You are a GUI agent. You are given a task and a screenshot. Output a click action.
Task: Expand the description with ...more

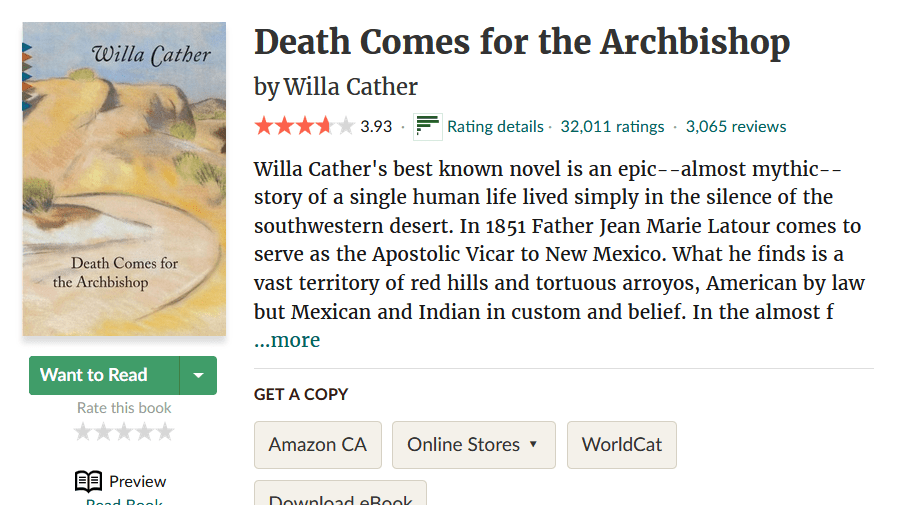pyautogui.click(x=287, y=340)
